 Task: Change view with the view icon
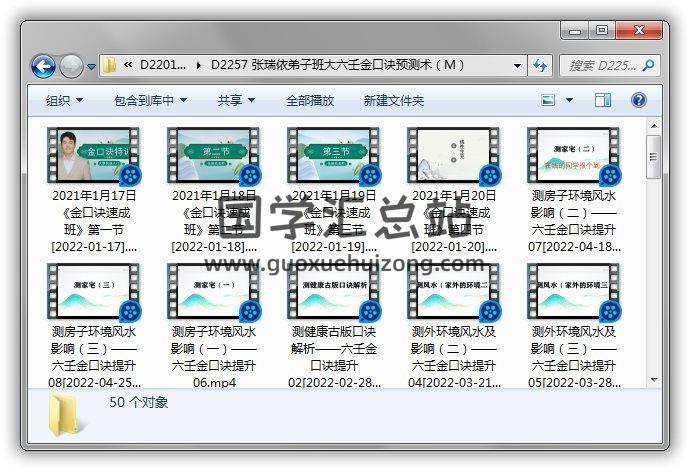coord(548,100)
